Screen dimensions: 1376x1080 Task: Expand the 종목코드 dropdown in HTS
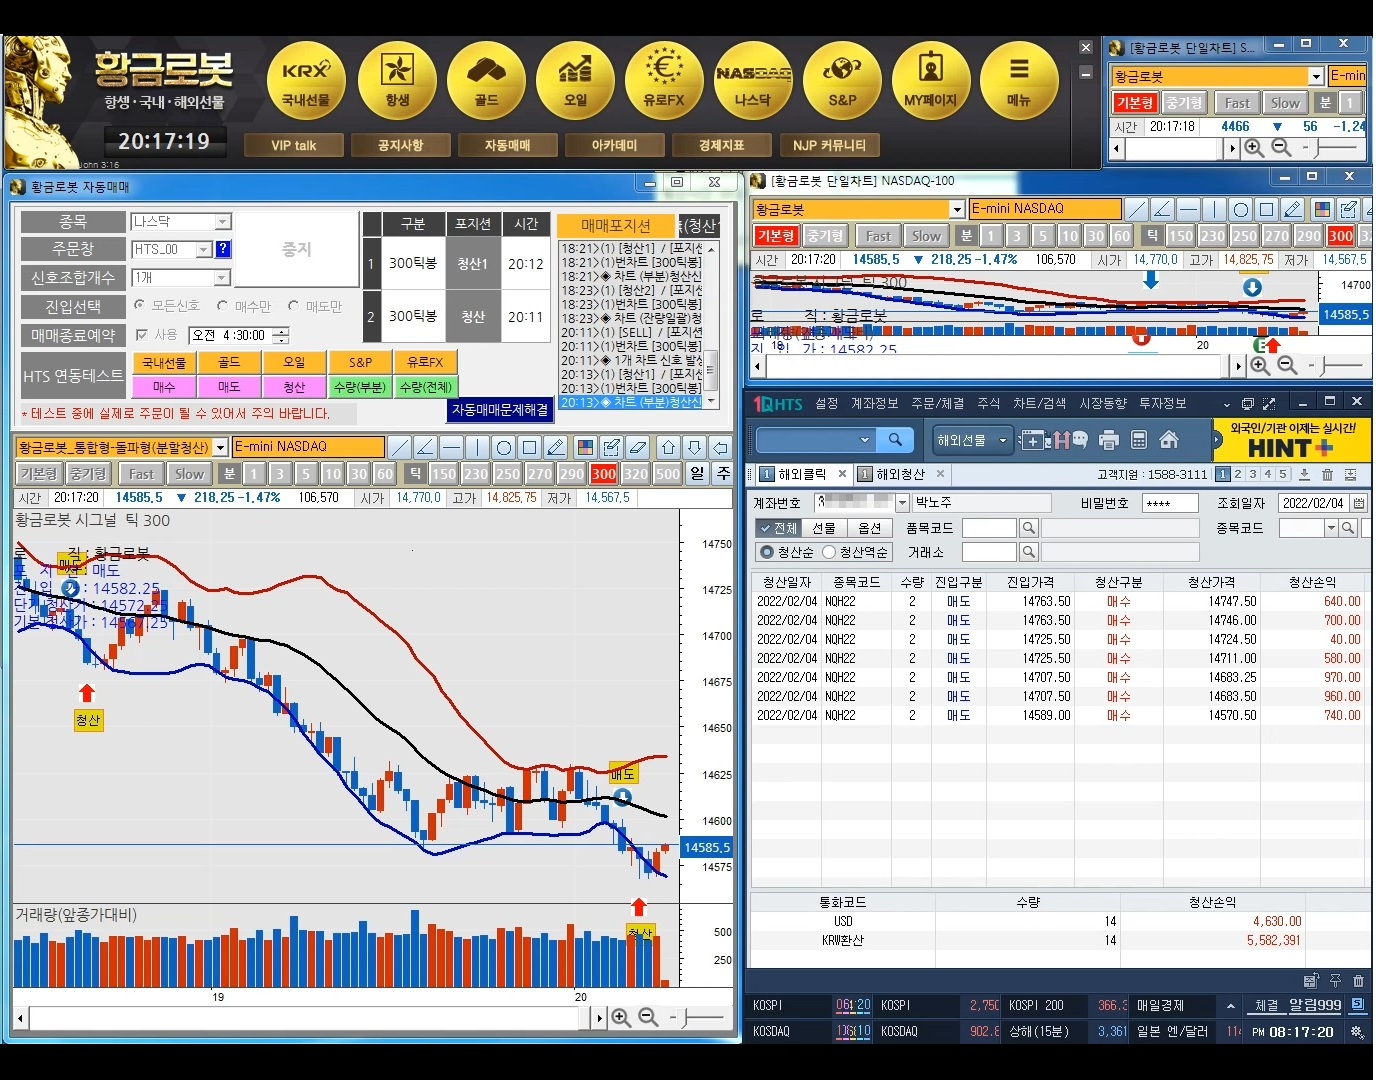pos(1331,528)
